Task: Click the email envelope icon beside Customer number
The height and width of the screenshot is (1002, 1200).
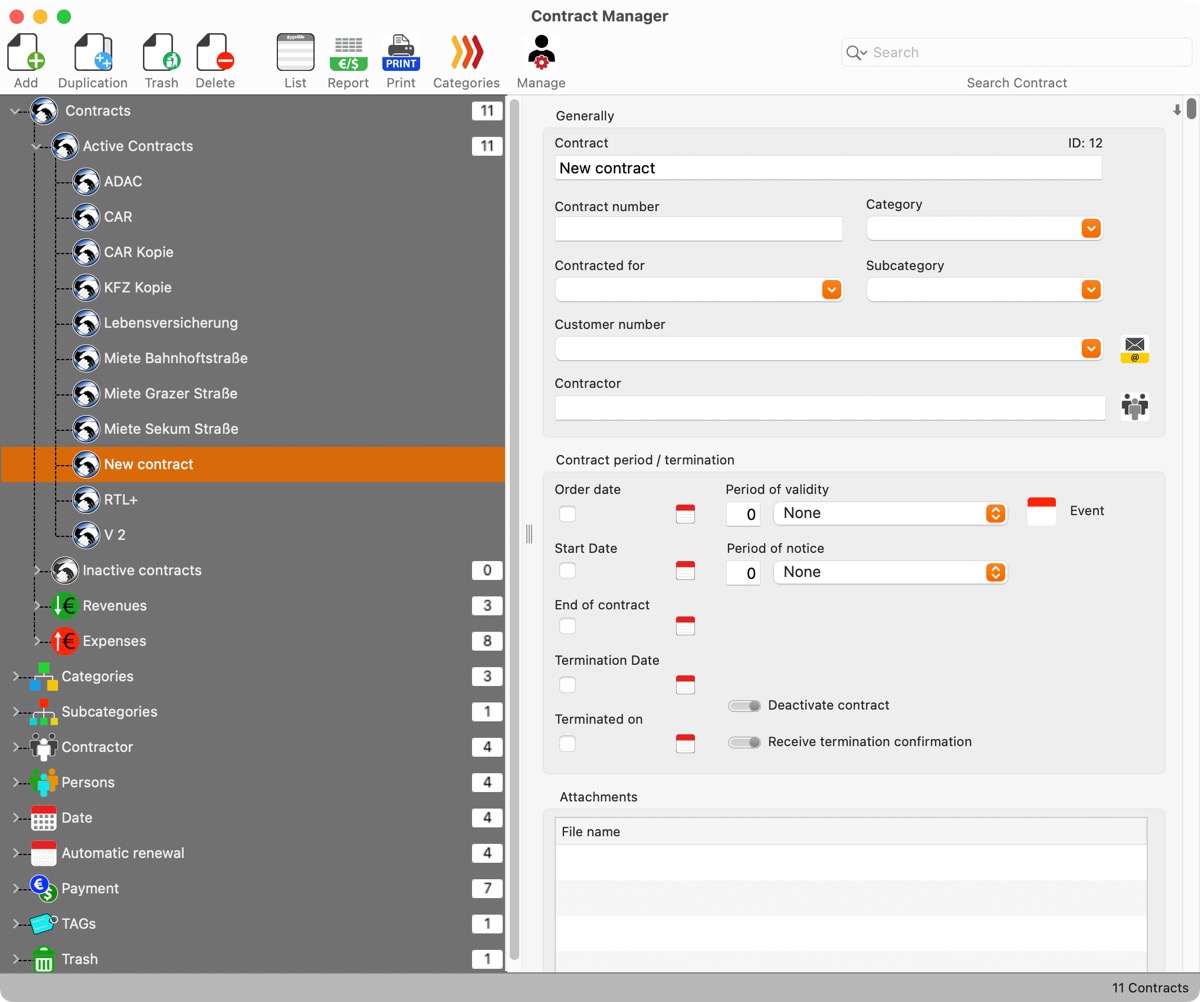Action: 1134,349
